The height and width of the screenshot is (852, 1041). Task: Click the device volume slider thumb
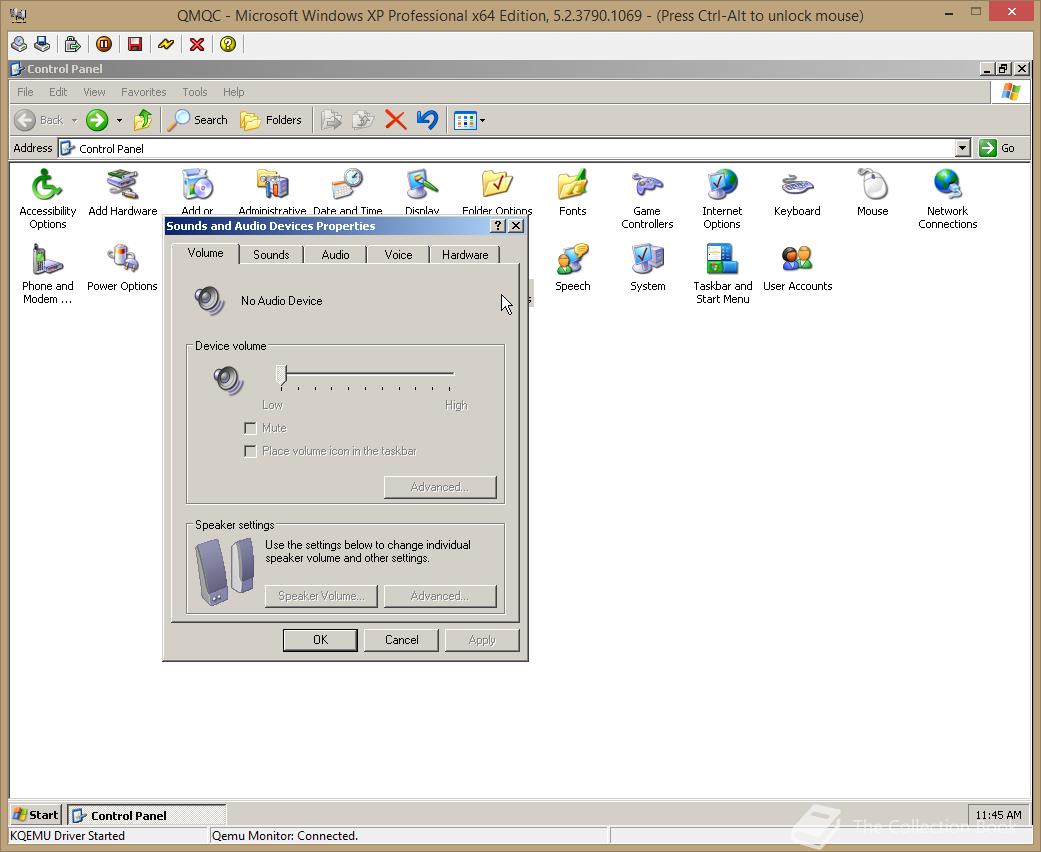pos(281,376)
